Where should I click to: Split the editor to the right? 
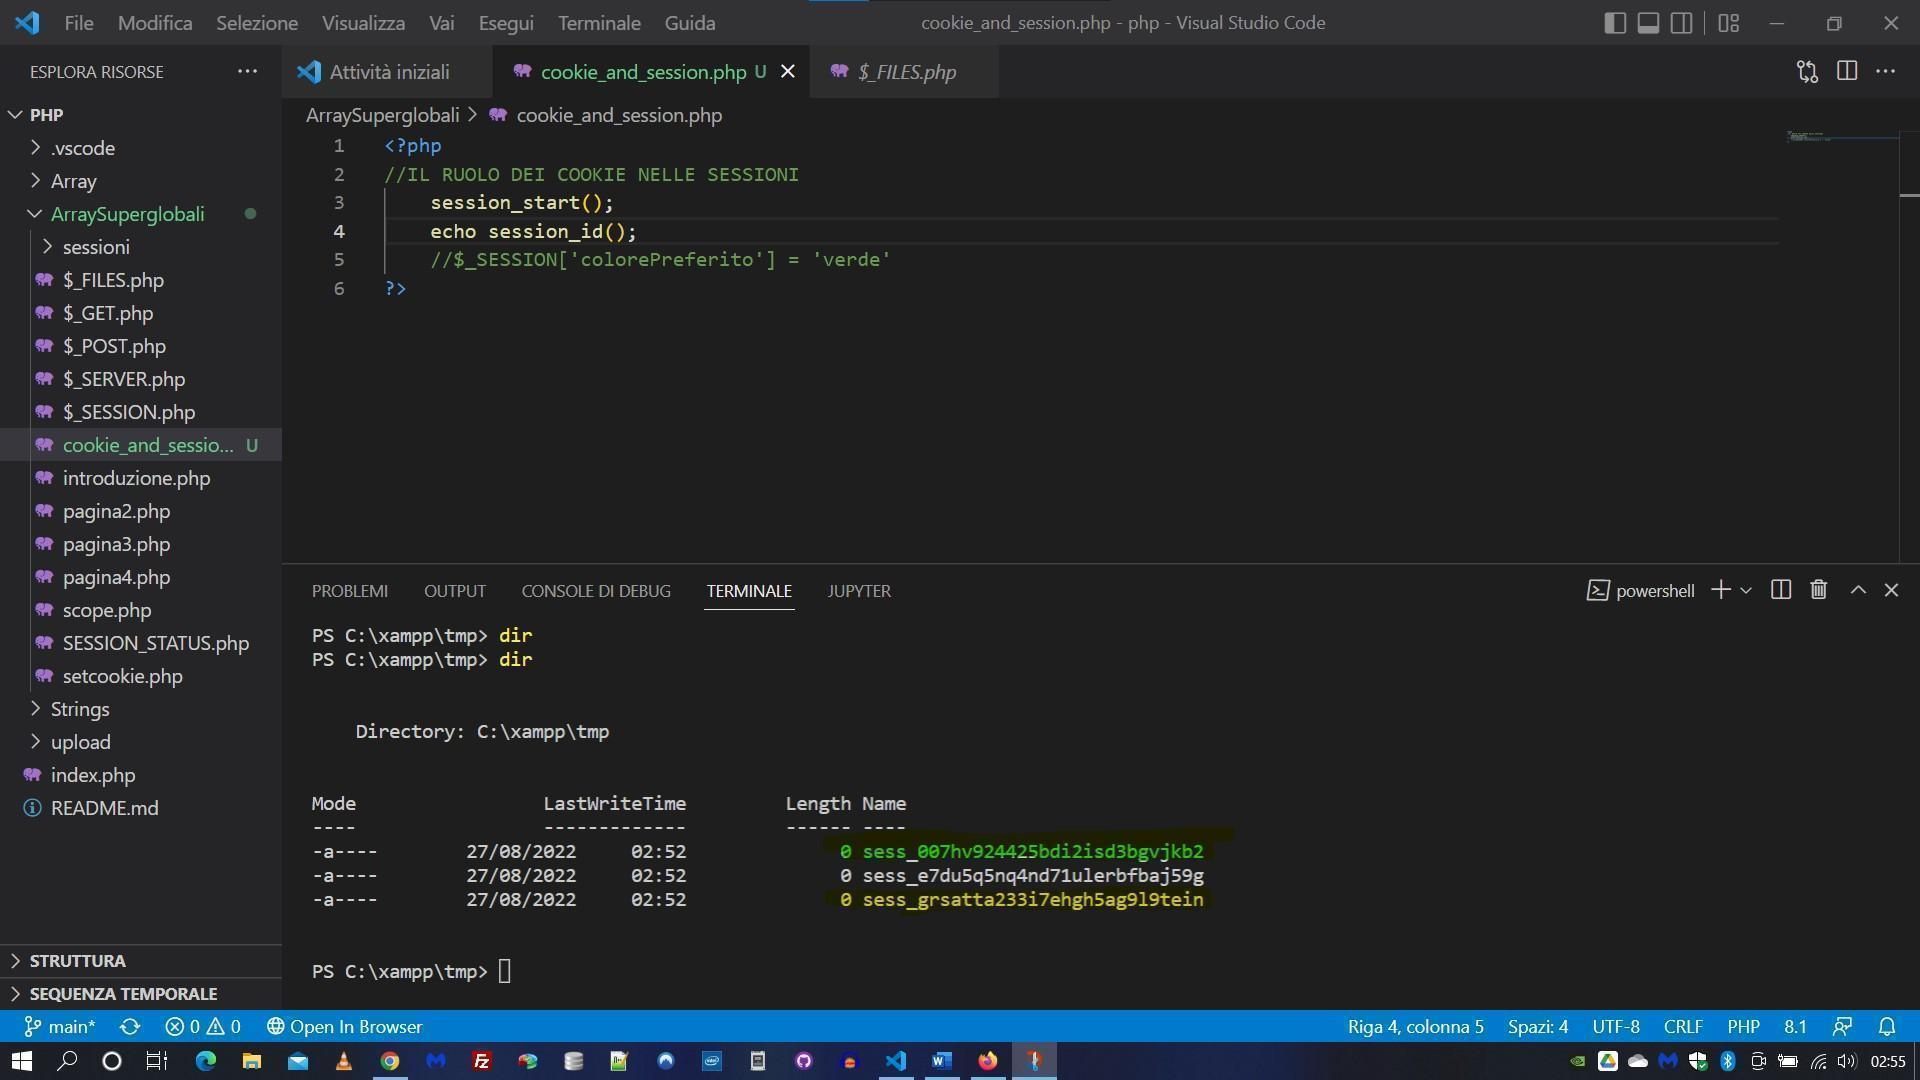1847,71
